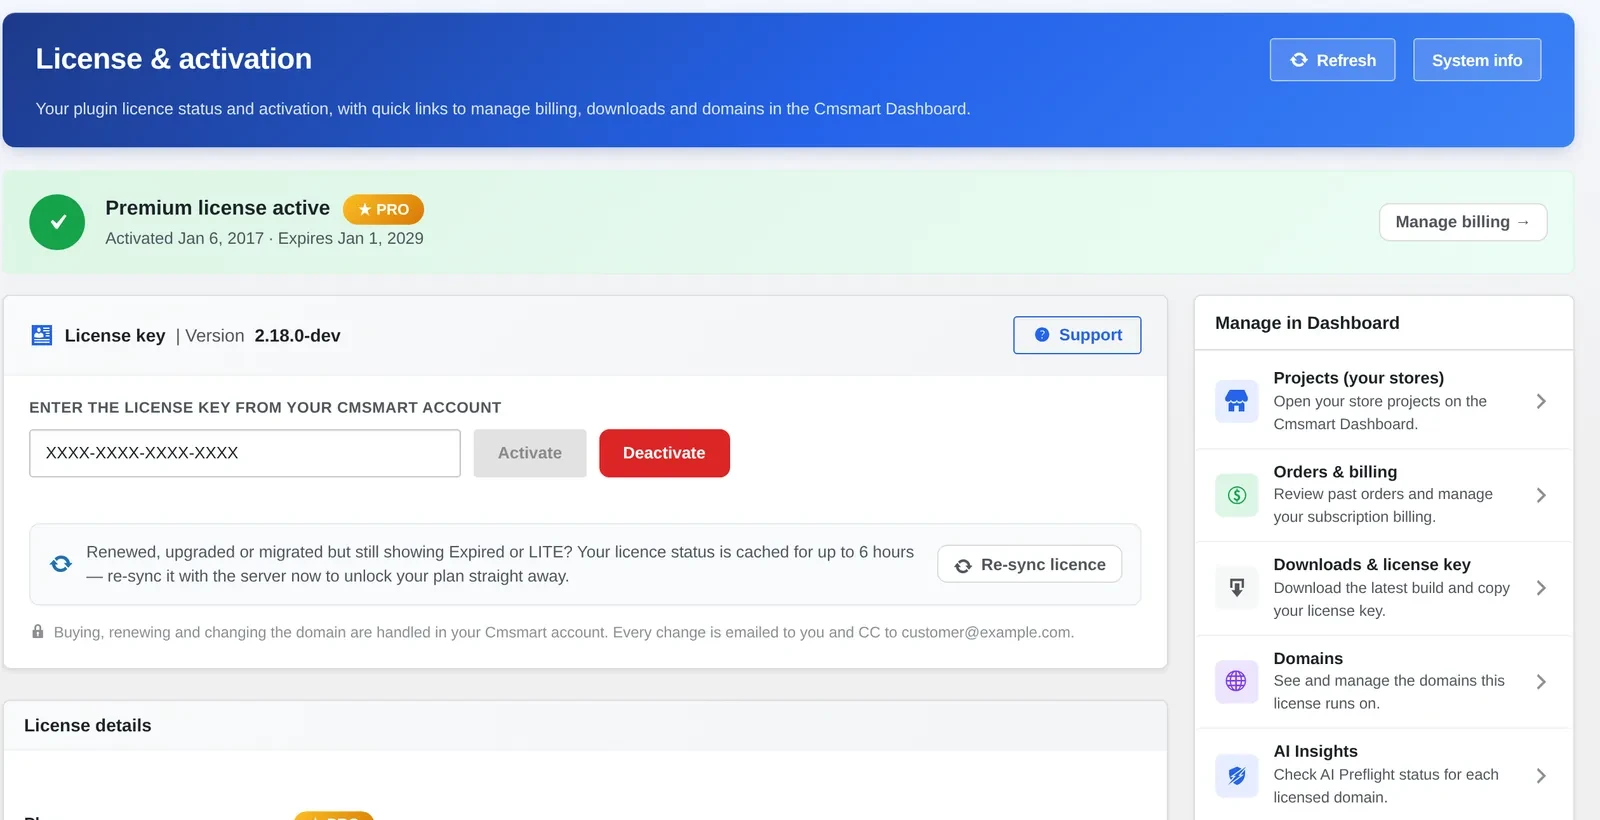The width and height of the screenshot is (1600, 820).
Task: Click the green checkmark license status icon
Action: [x=57, y=222]
